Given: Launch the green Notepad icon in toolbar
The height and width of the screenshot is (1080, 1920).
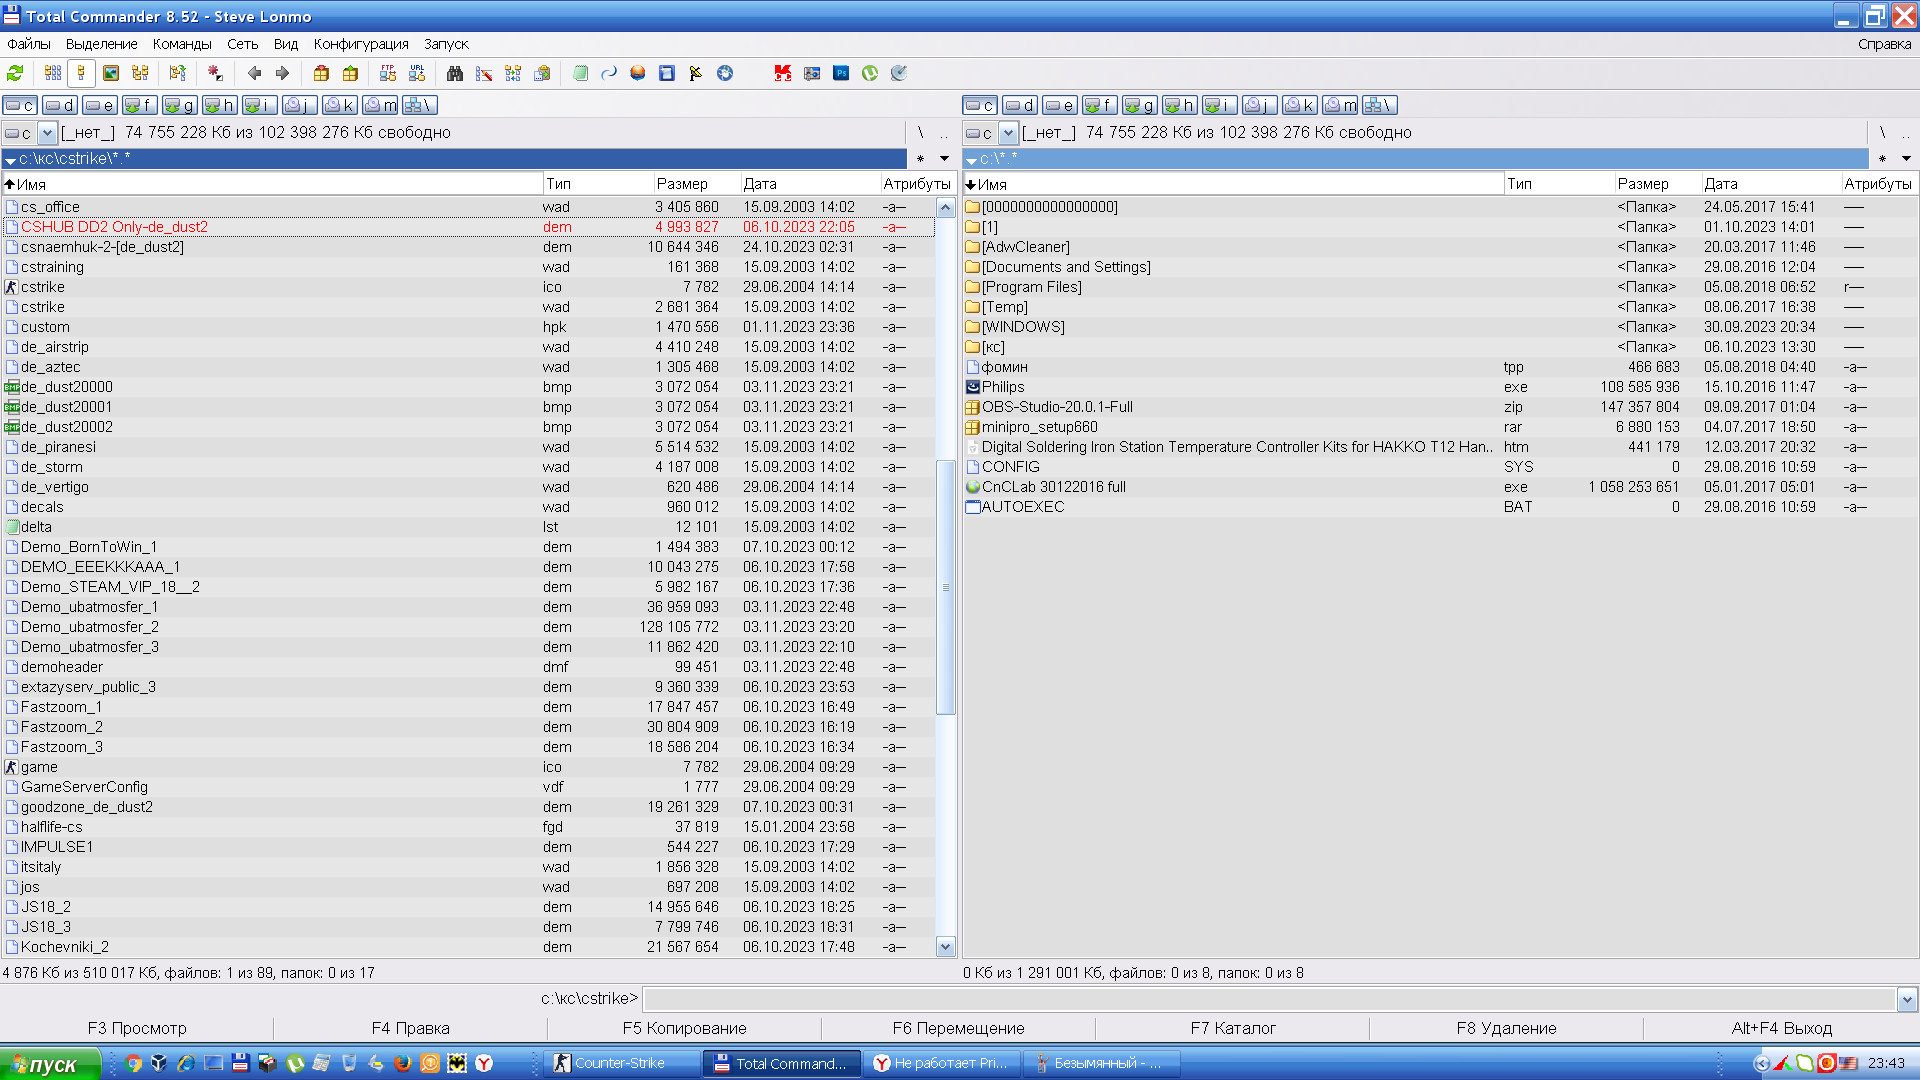Looking at the screenshot, I should point(580,73).
